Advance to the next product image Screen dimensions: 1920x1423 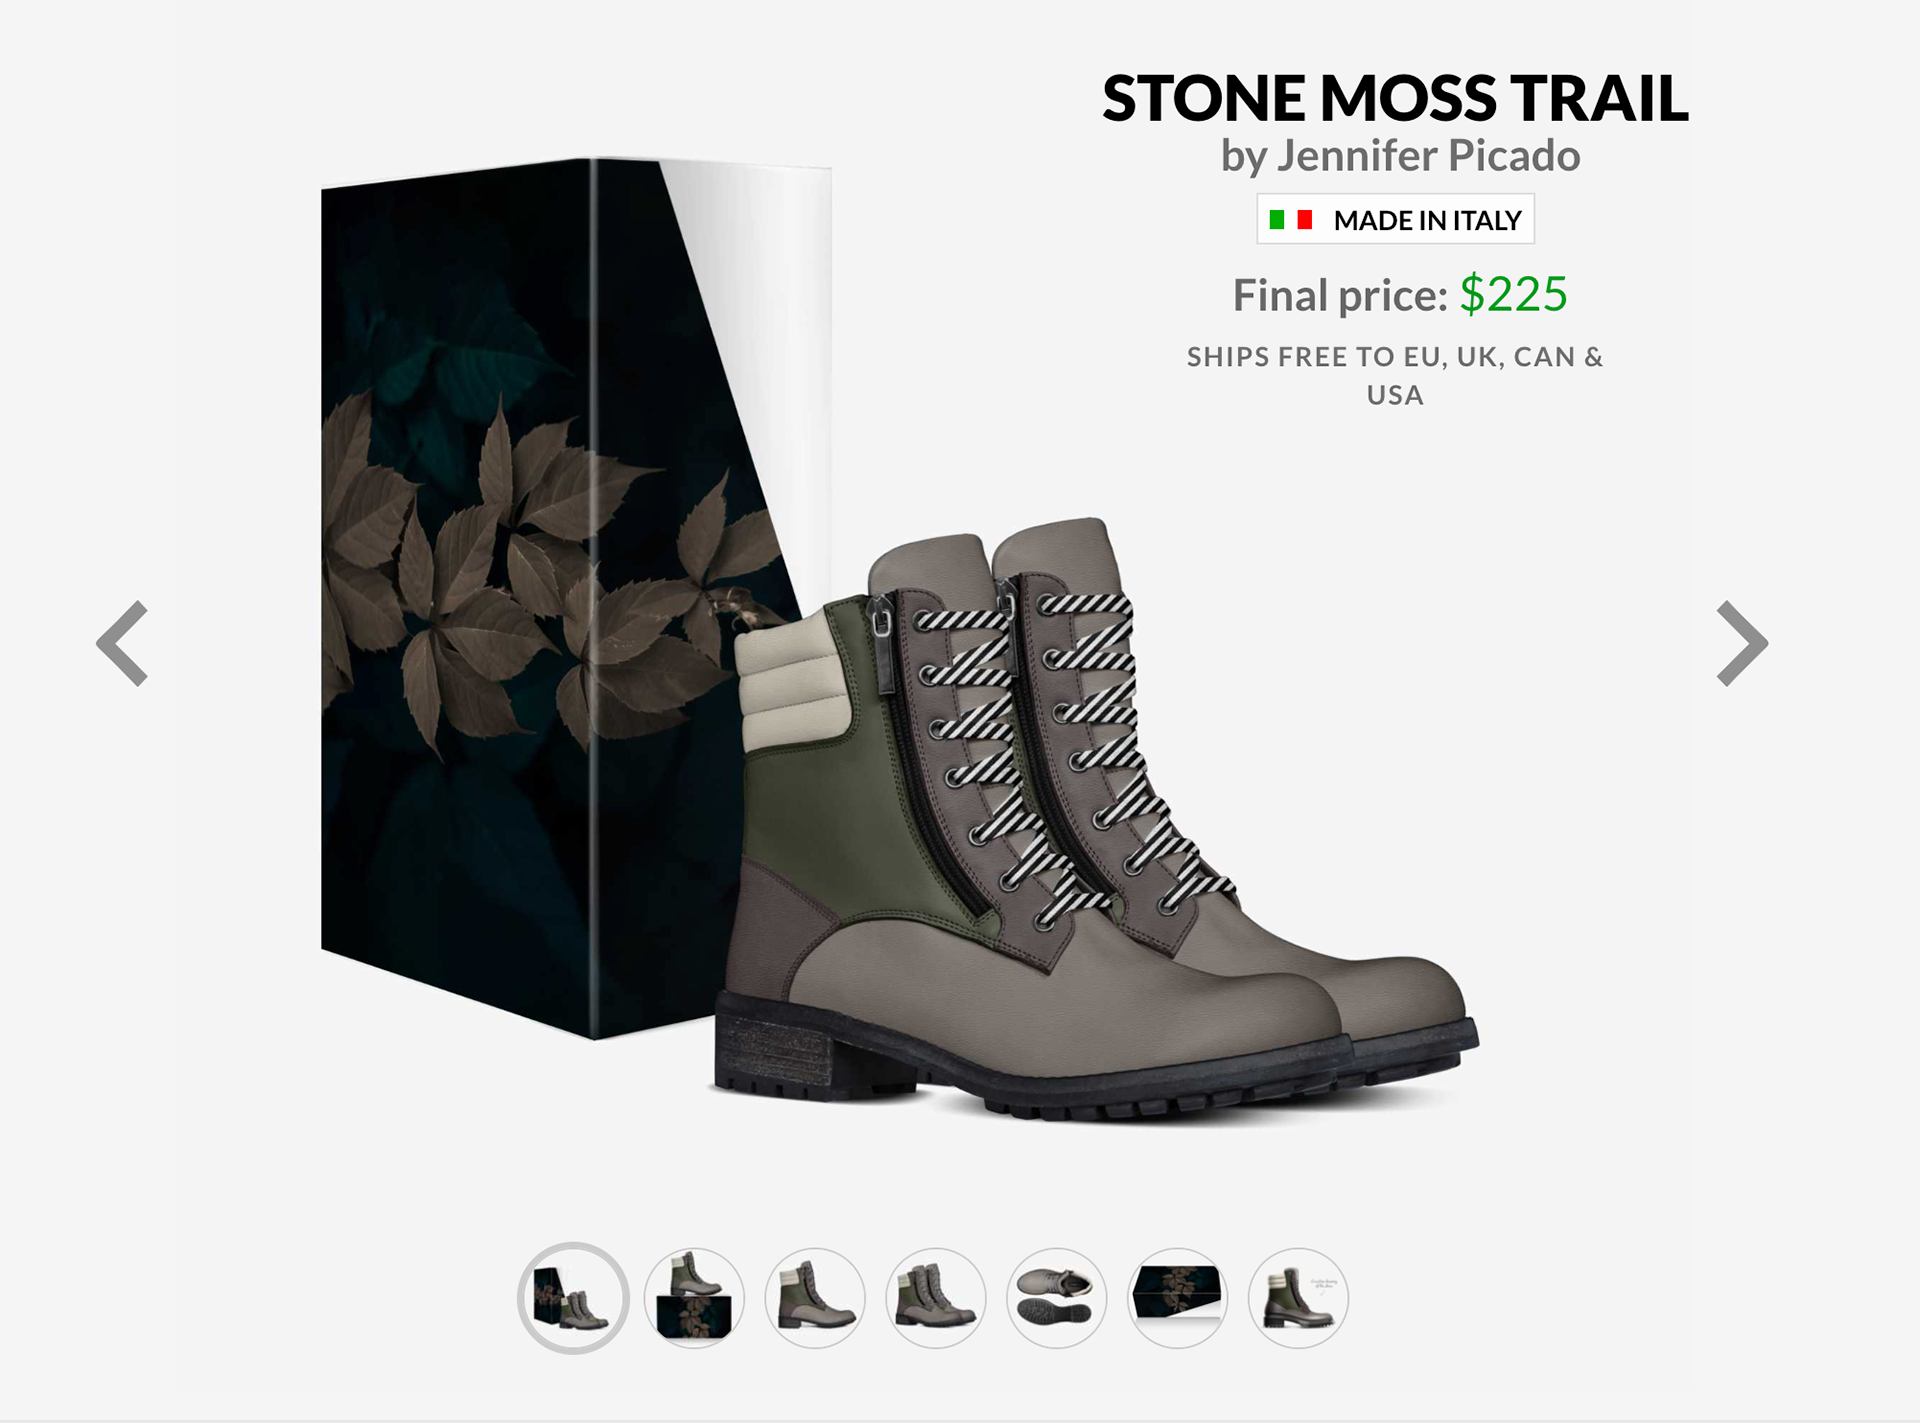point(1742,643)
